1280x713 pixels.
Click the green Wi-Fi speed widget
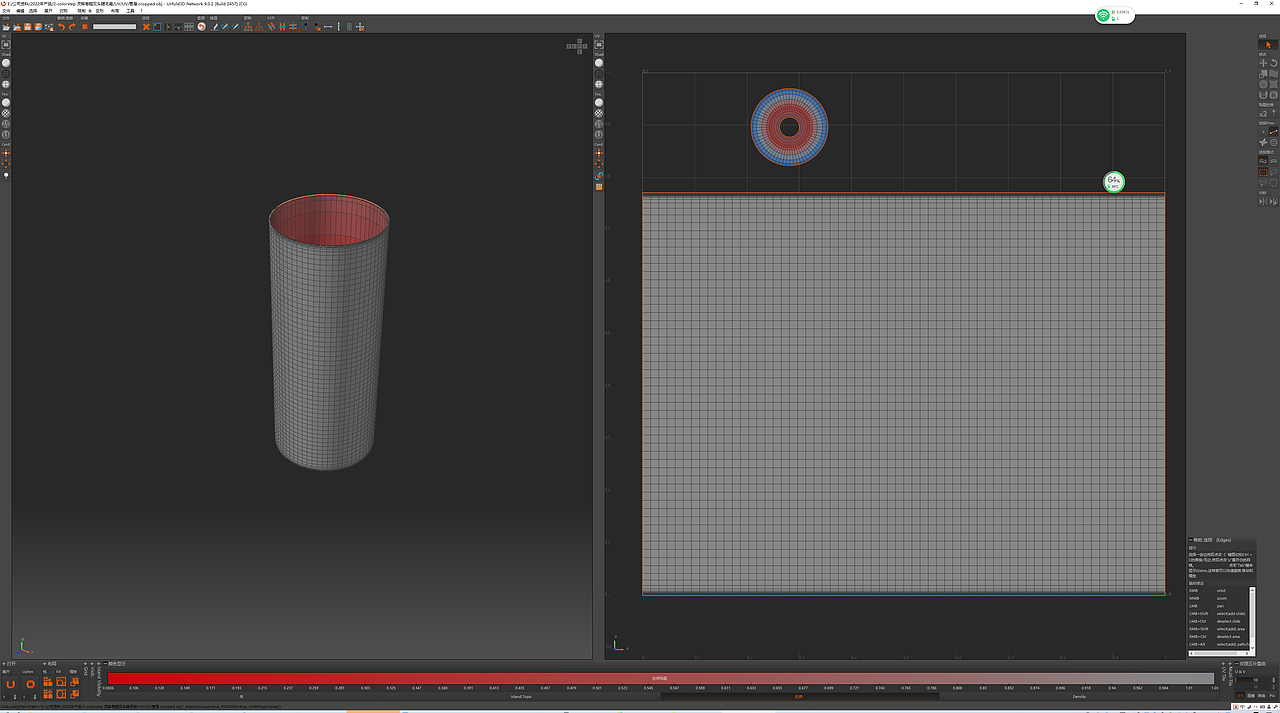tap(1113, 15)
